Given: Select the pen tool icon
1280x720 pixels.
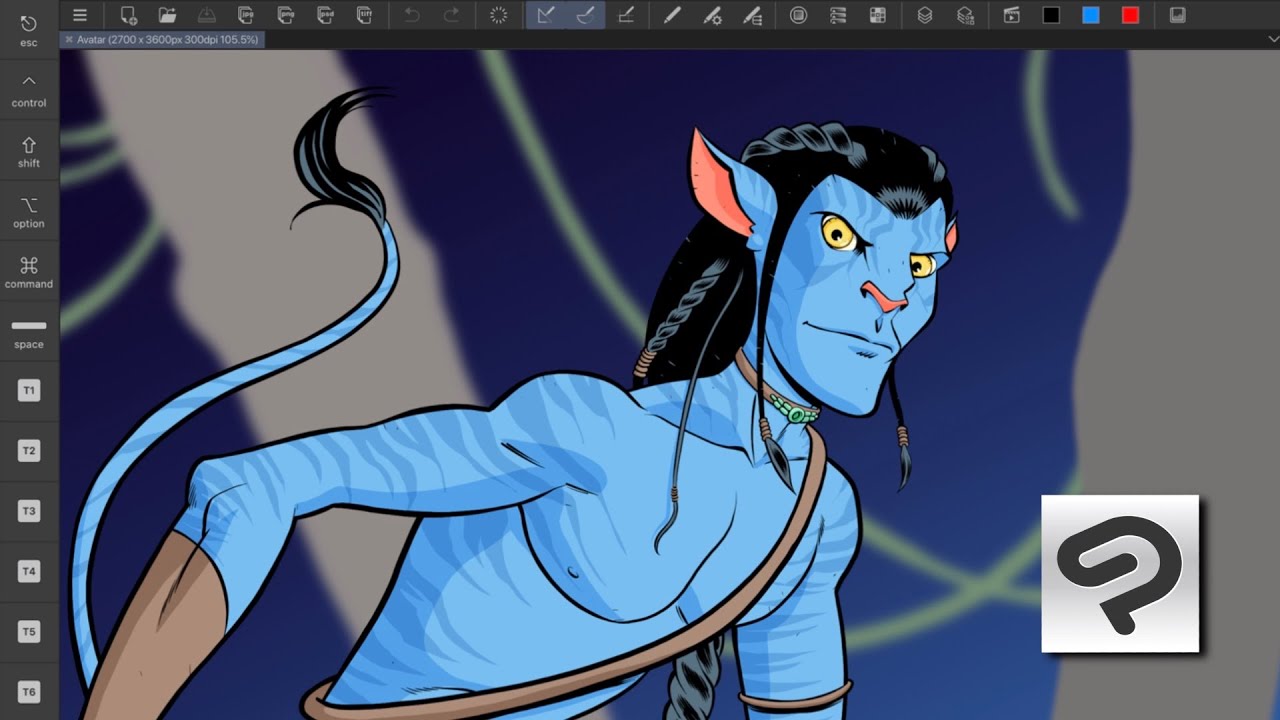Looking at the screenshot, I should pos(673,15).
